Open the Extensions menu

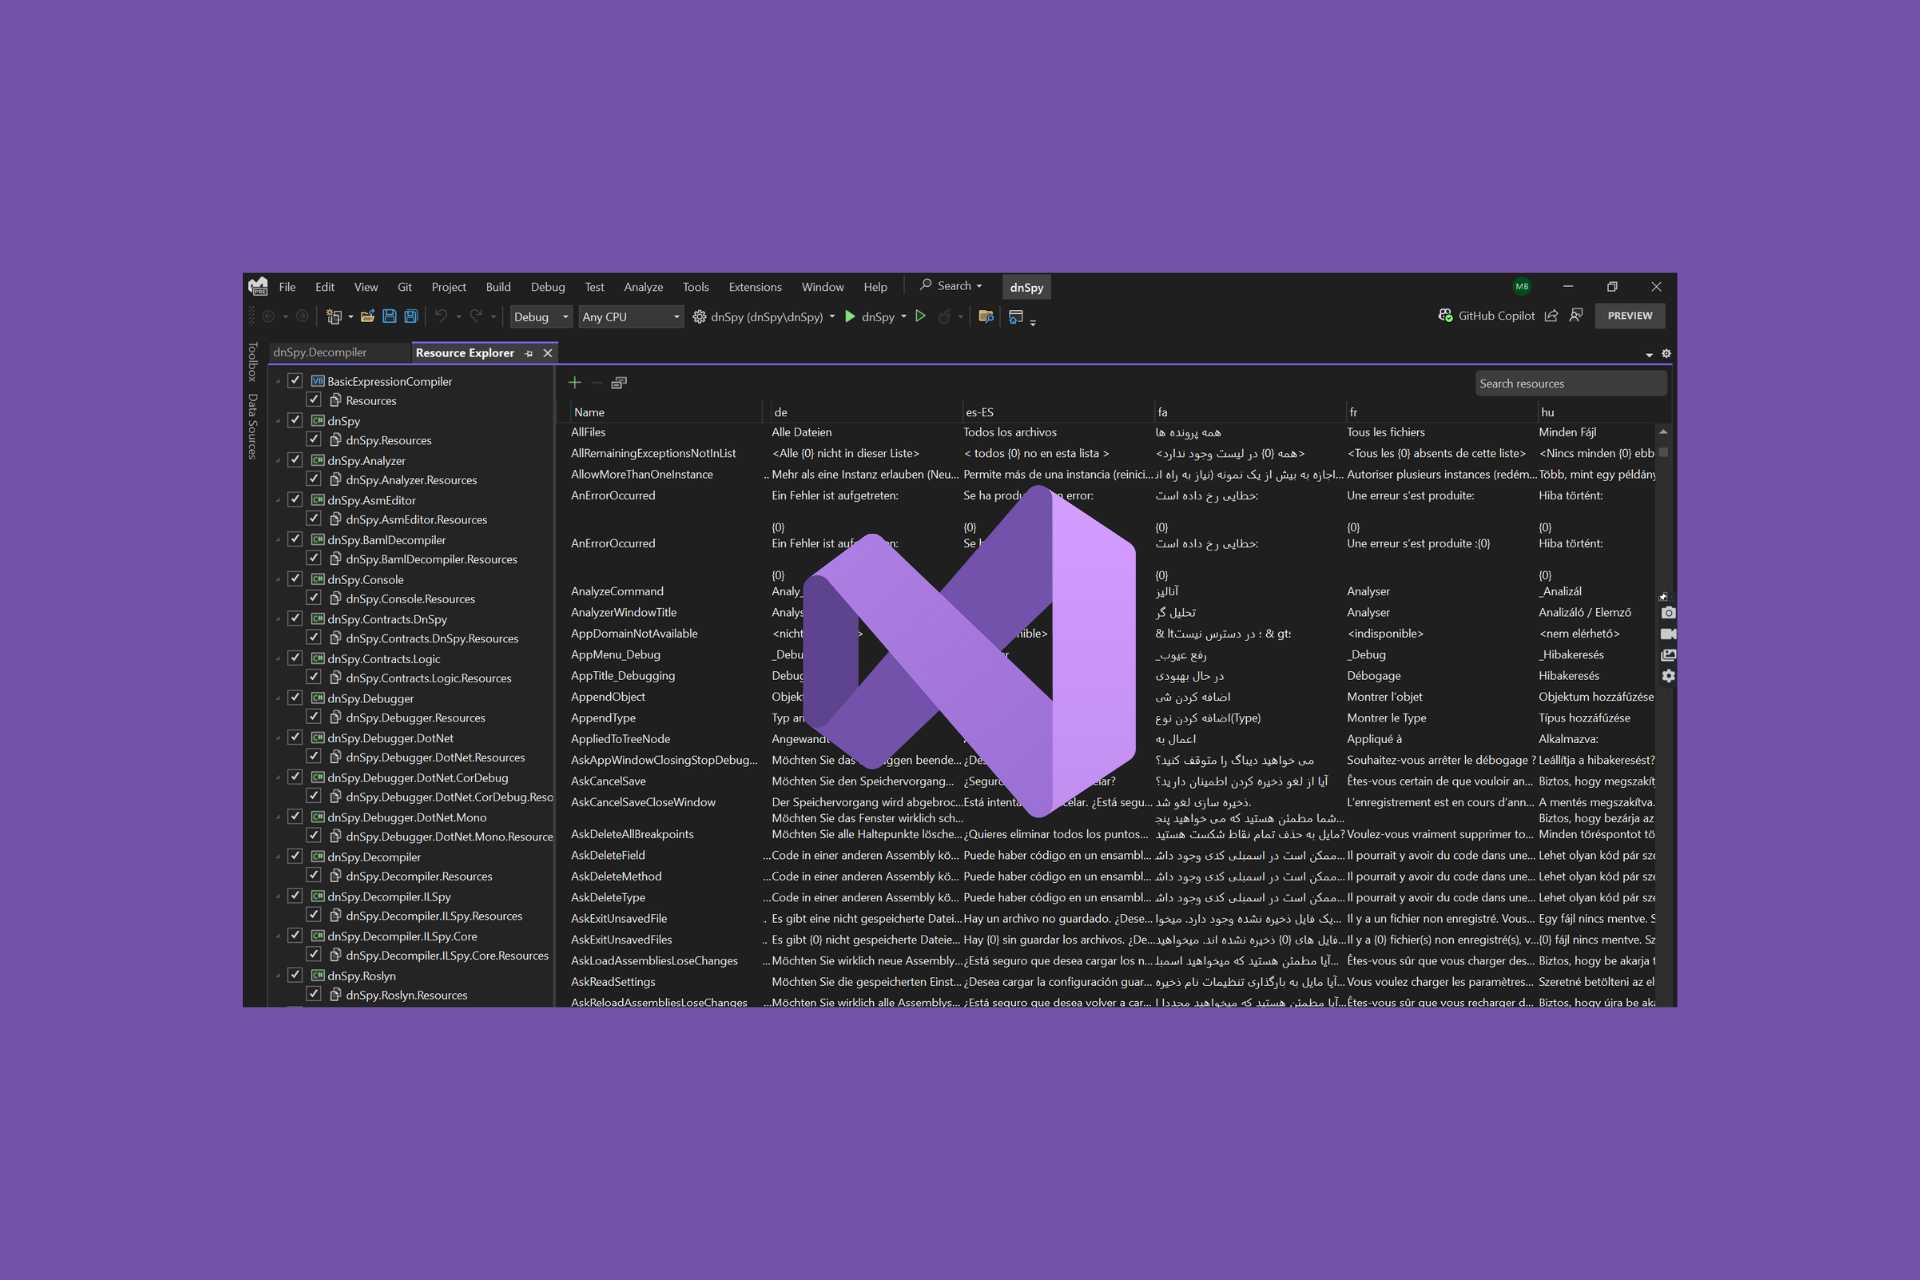[755, 287]
